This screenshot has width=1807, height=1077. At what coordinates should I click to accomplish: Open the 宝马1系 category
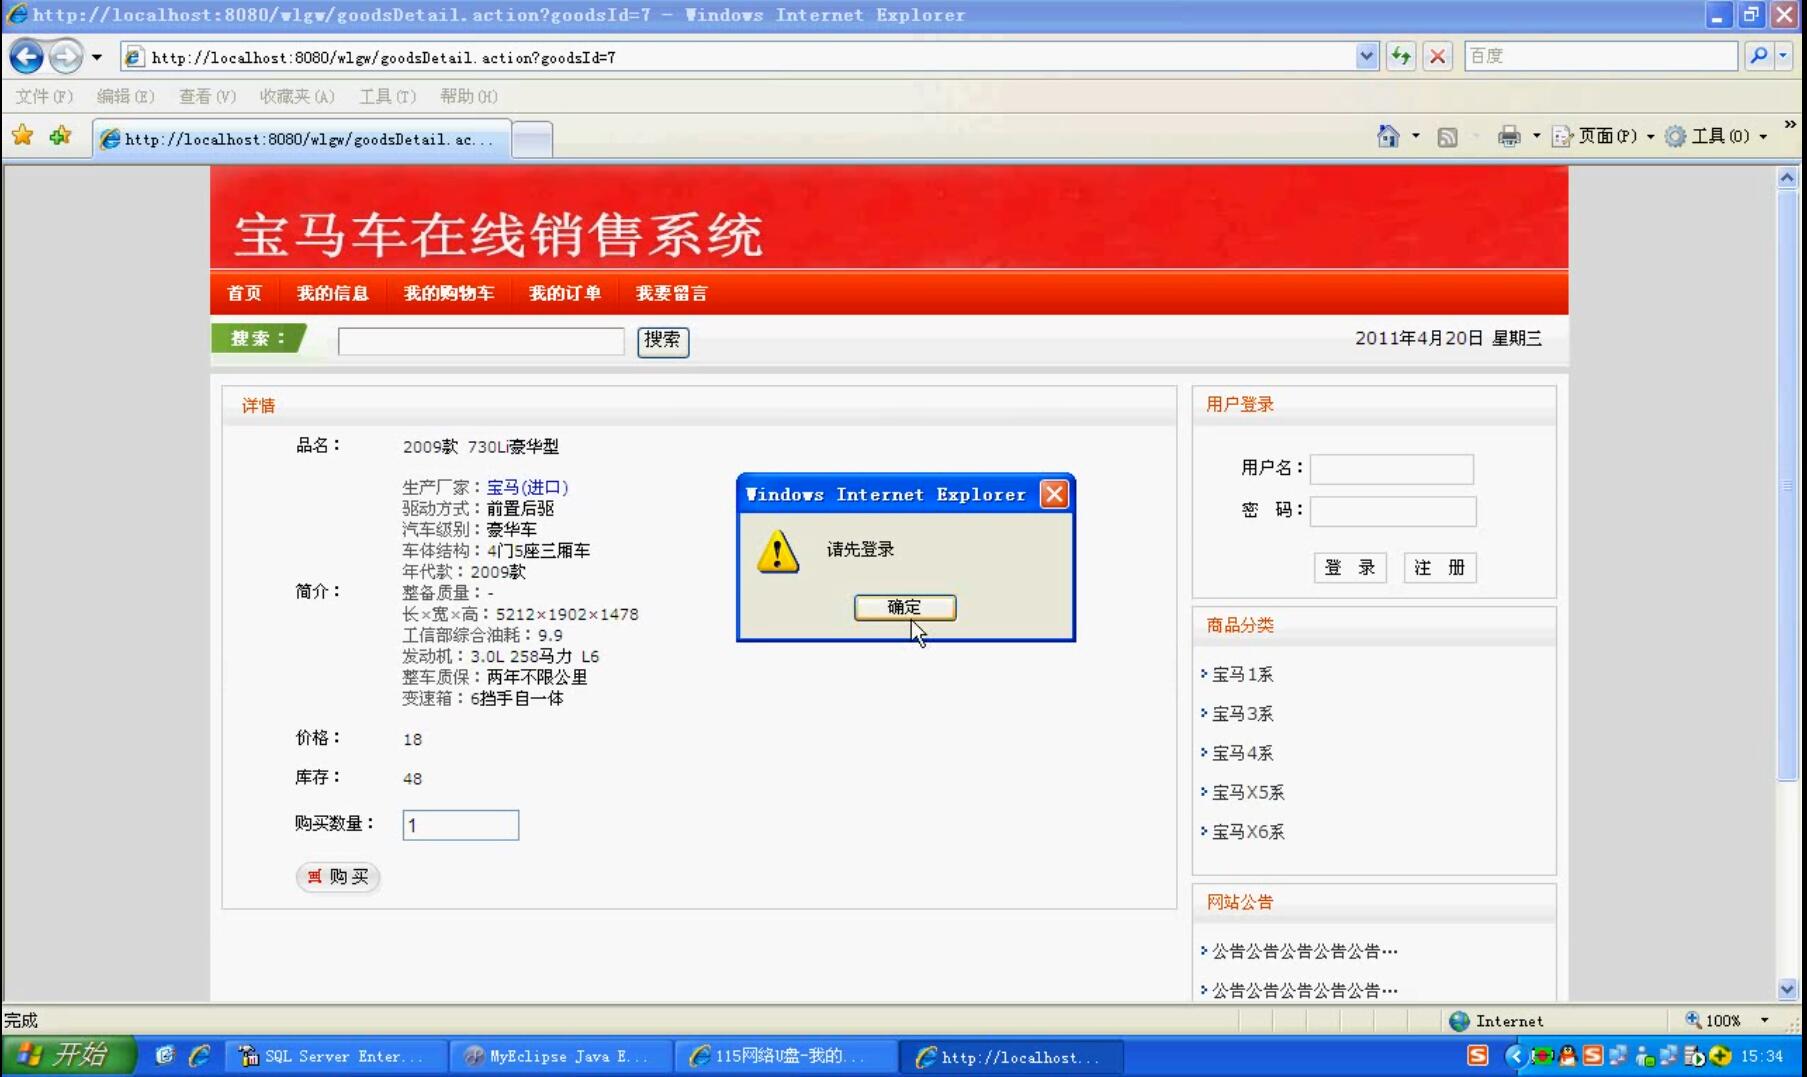(1243, 675)
